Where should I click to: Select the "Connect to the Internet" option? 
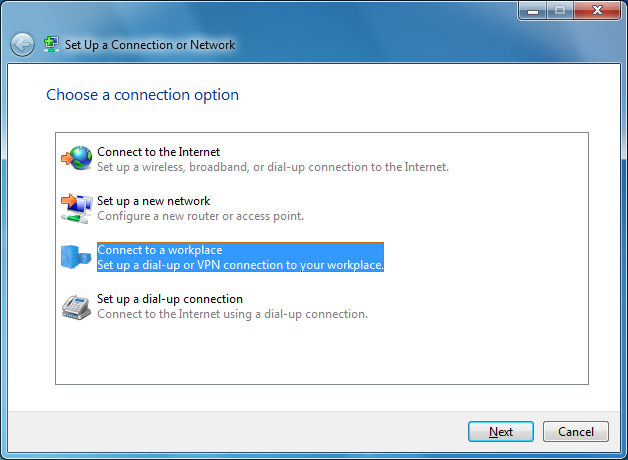[x=158, y=152]
